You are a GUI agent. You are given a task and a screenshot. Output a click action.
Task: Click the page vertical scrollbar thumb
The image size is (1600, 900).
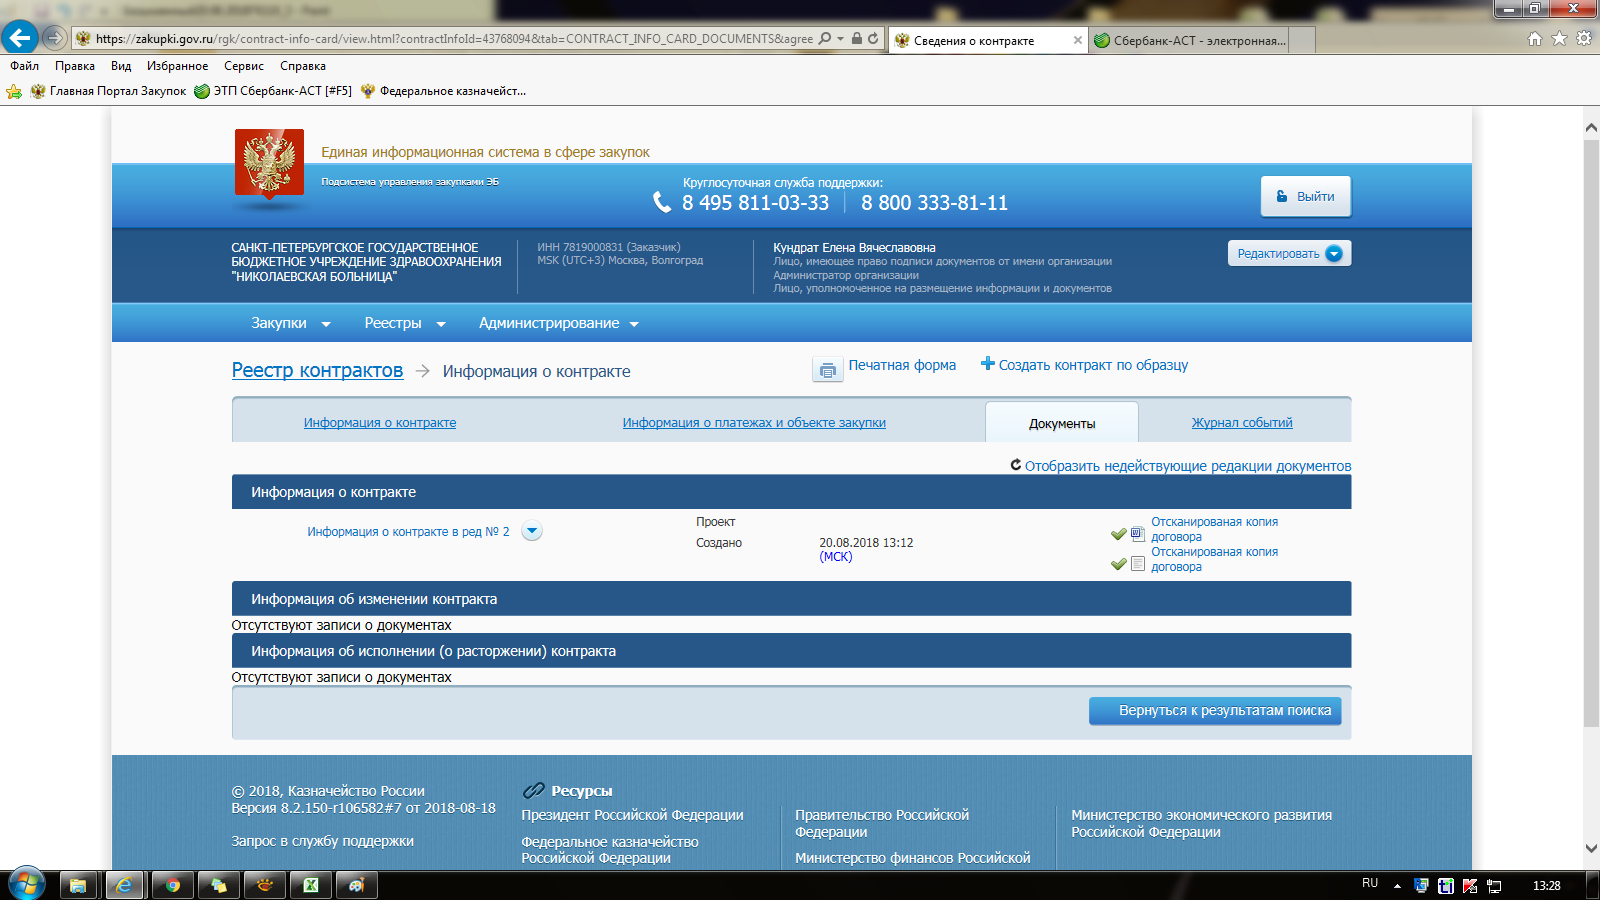(1591, 434)
